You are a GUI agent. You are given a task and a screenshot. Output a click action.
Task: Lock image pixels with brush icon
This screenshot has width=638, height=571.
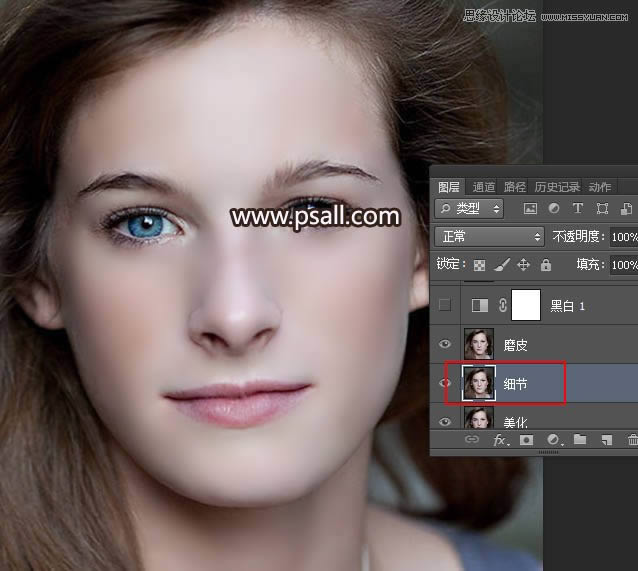(501, 265)
